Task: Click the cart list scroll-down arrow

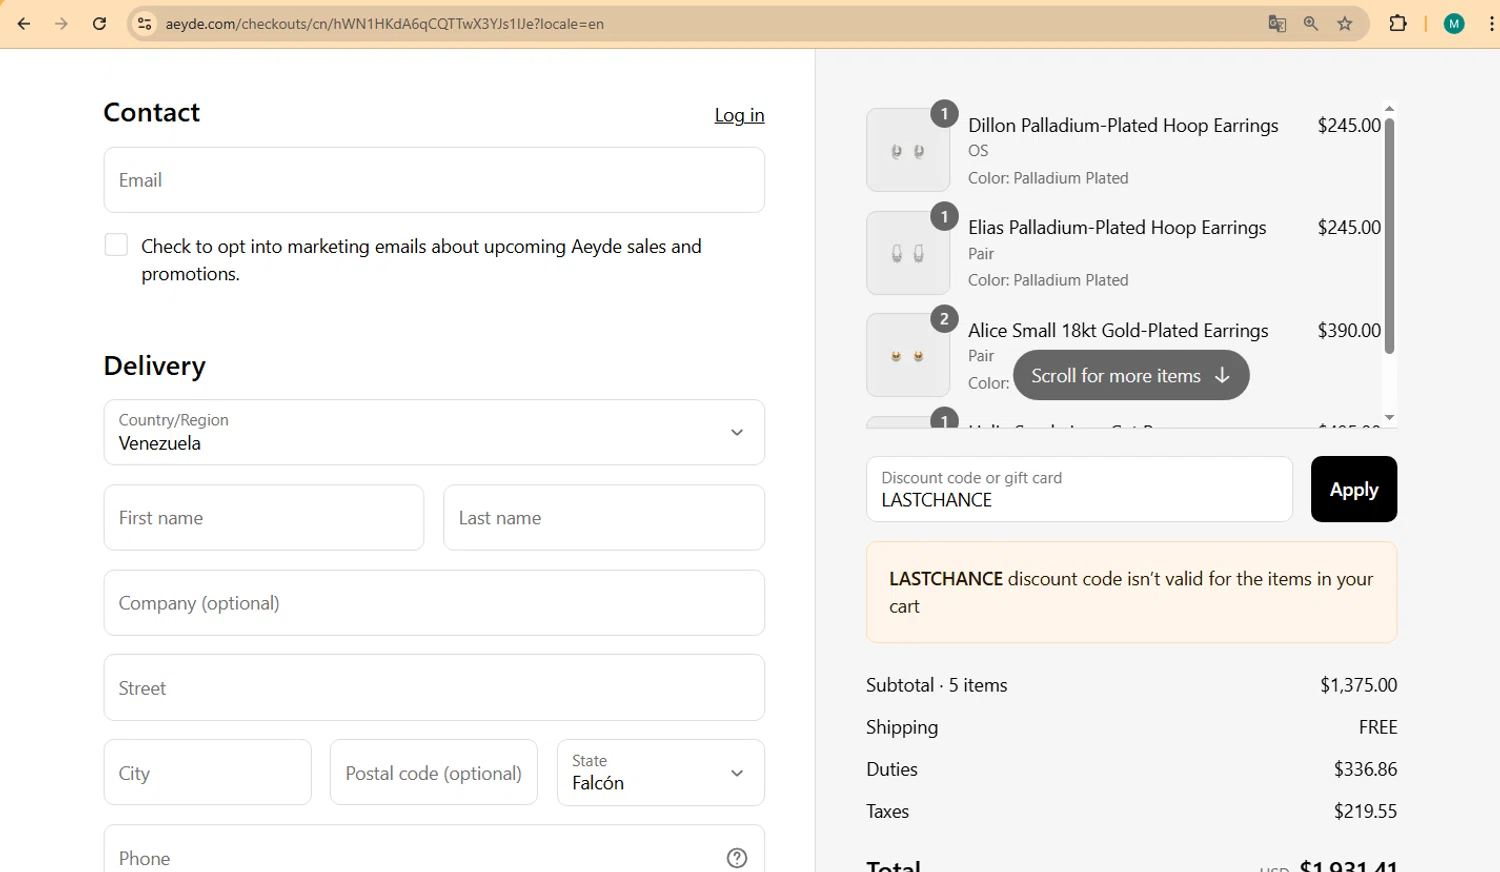Action: 1389,417
